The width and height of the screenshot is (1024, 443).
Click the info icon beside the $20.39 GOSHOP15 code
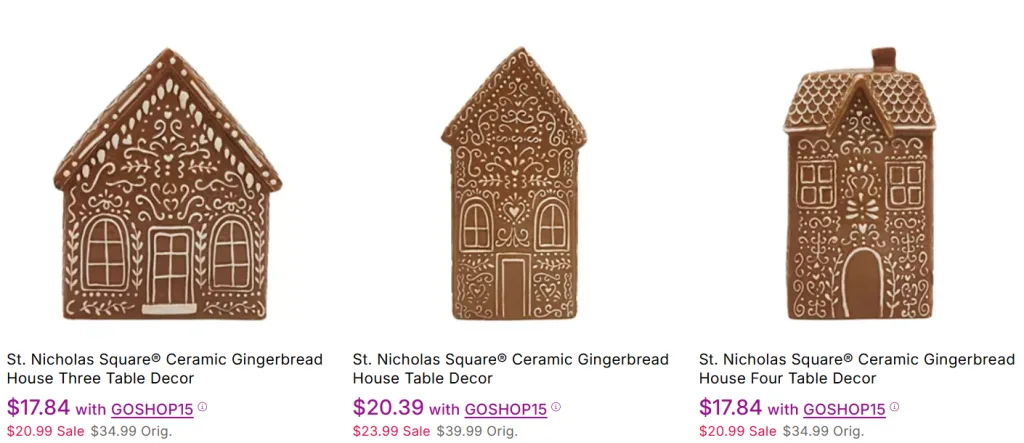point(556,407)
